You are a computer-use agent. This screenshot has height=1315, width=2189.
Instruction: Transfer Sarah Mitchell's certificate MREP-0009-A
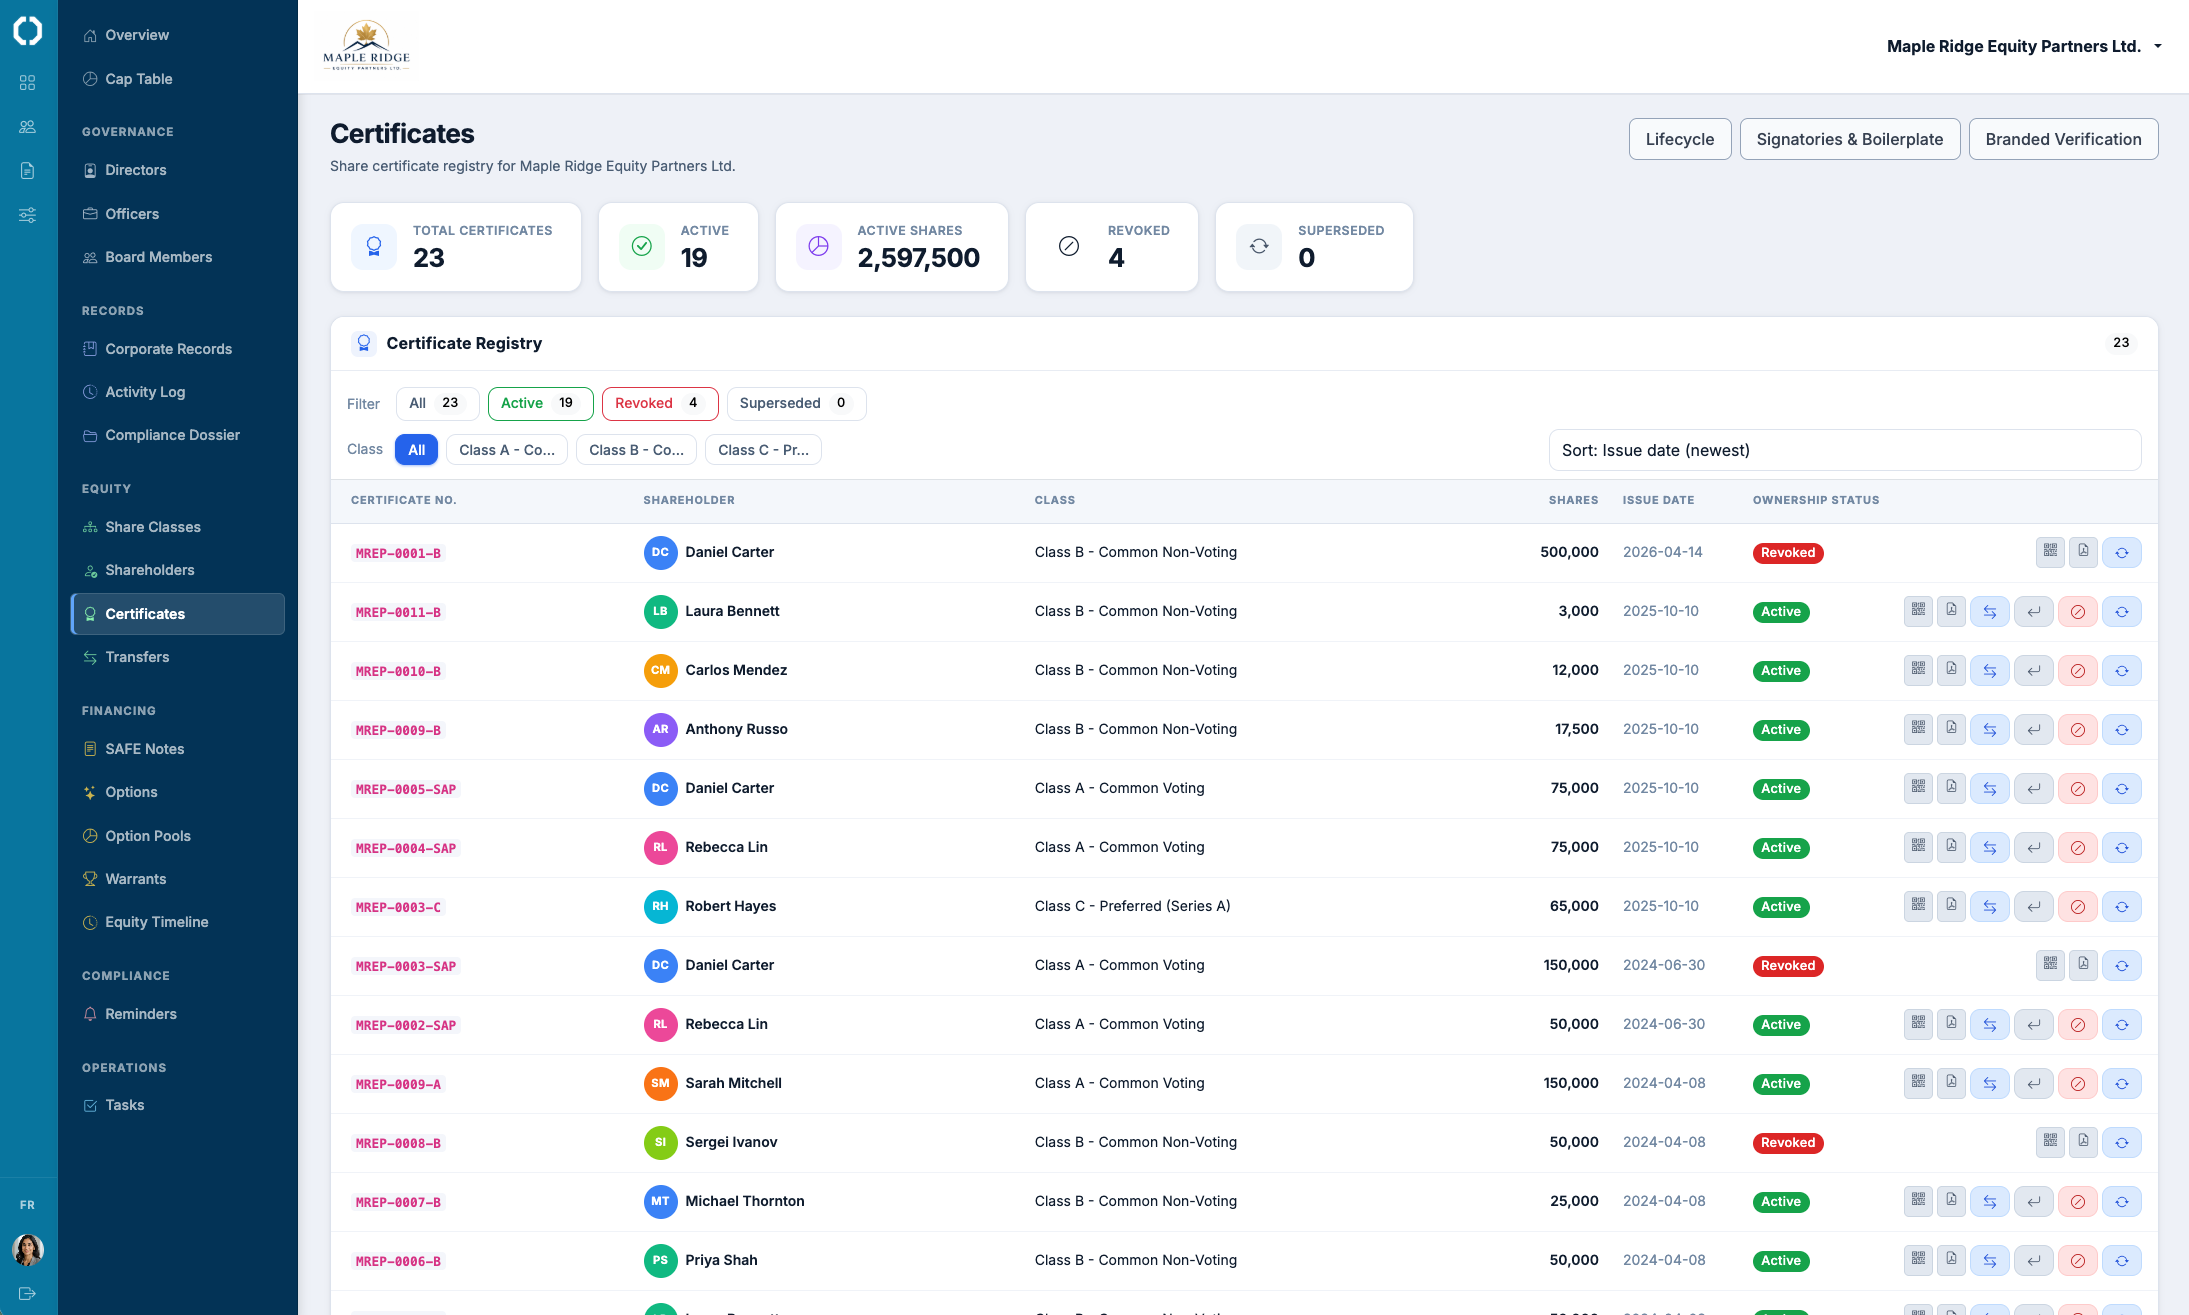(x=1989, y=1083)
